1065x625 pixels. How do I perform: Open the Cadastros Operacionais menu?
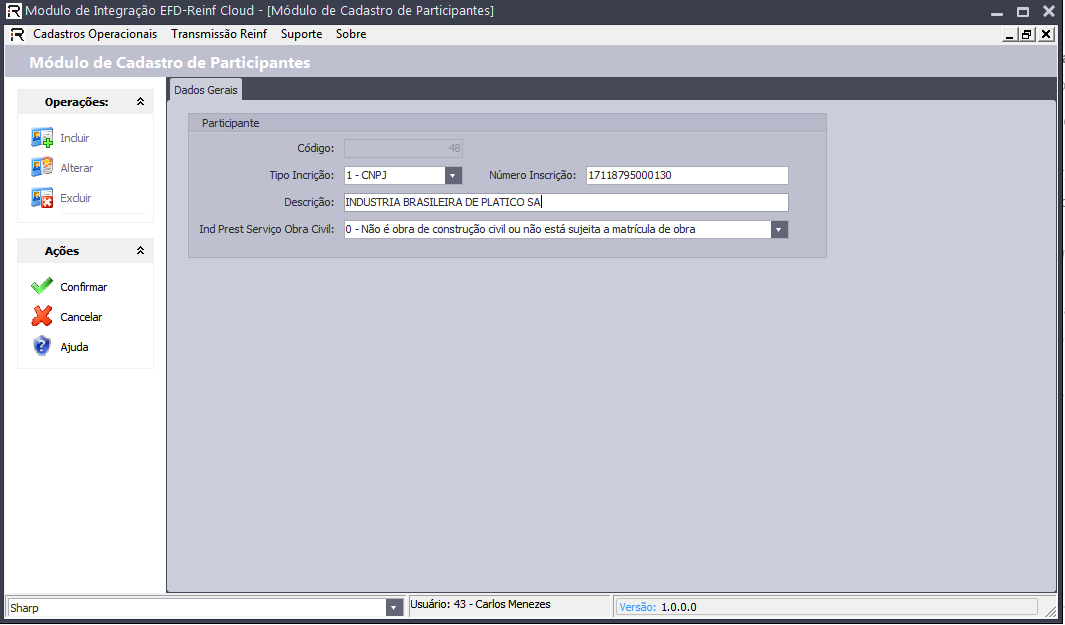95,34
